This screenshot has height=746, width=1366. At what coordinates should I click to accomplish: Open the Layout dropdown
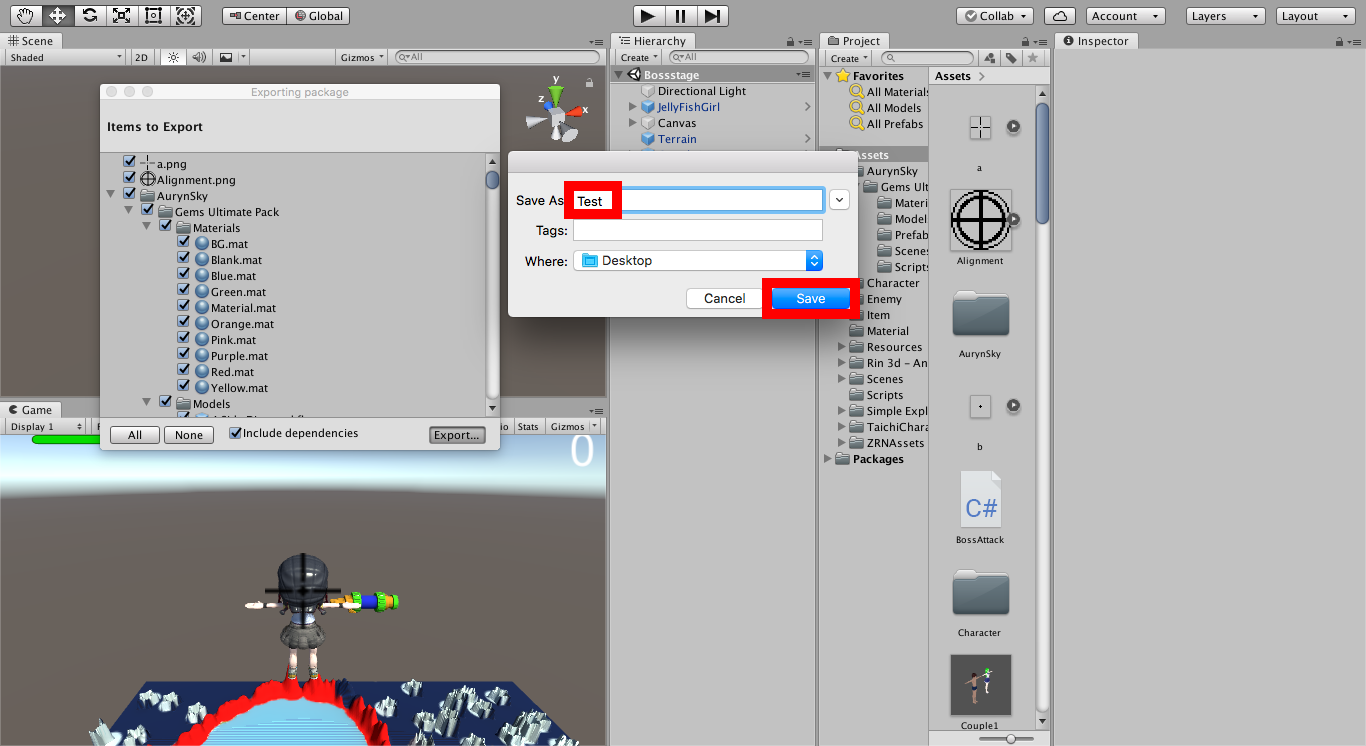(x=1317, y=16)
